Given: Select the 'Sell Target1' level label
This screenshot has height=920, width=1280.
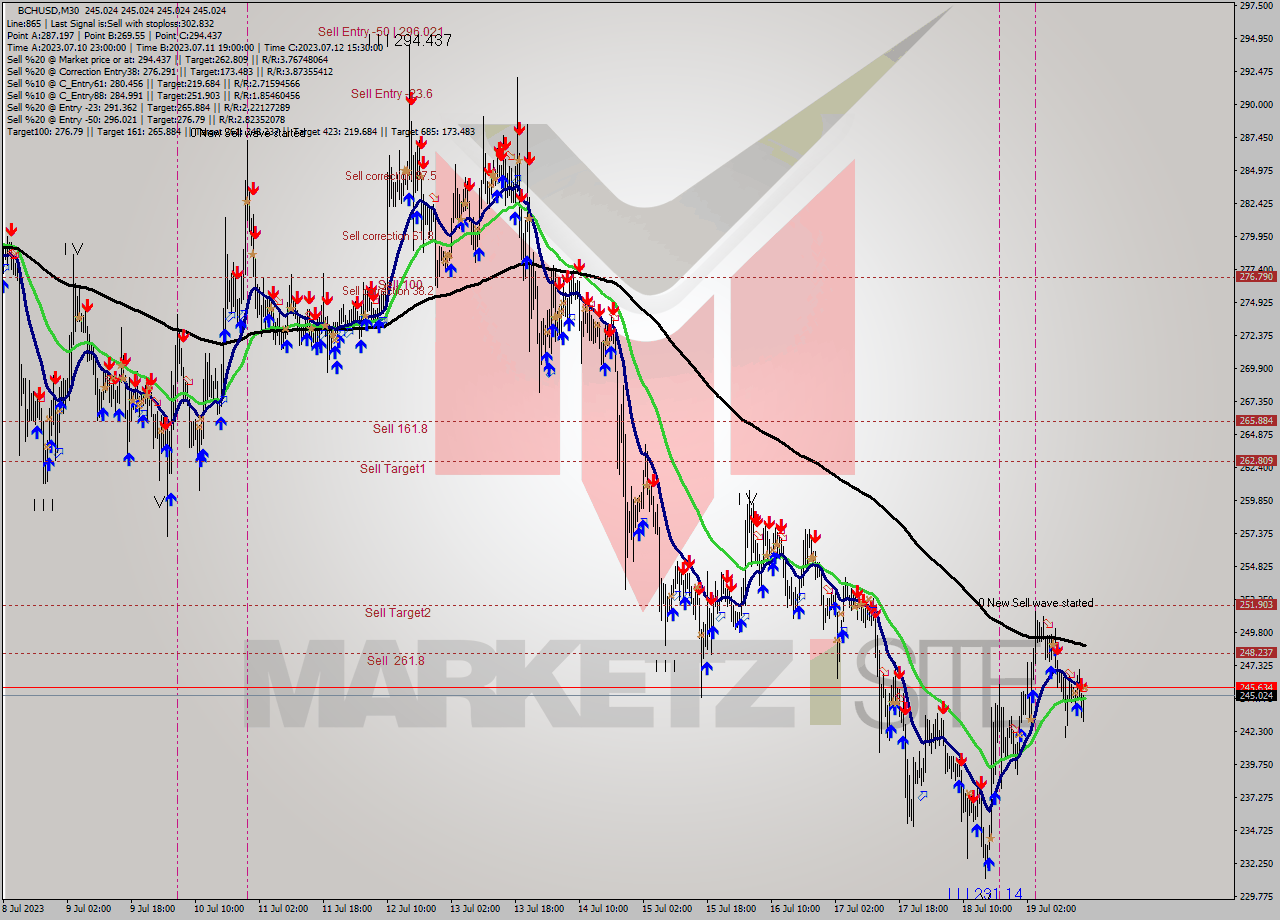Looking at the screenshot, I should (392, 469).
